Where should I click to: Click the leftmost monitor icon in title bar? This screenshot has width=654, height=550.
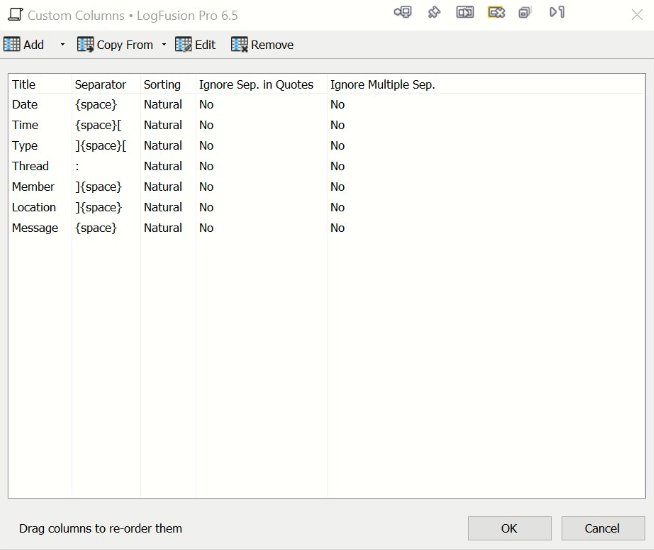pos(403,13)
